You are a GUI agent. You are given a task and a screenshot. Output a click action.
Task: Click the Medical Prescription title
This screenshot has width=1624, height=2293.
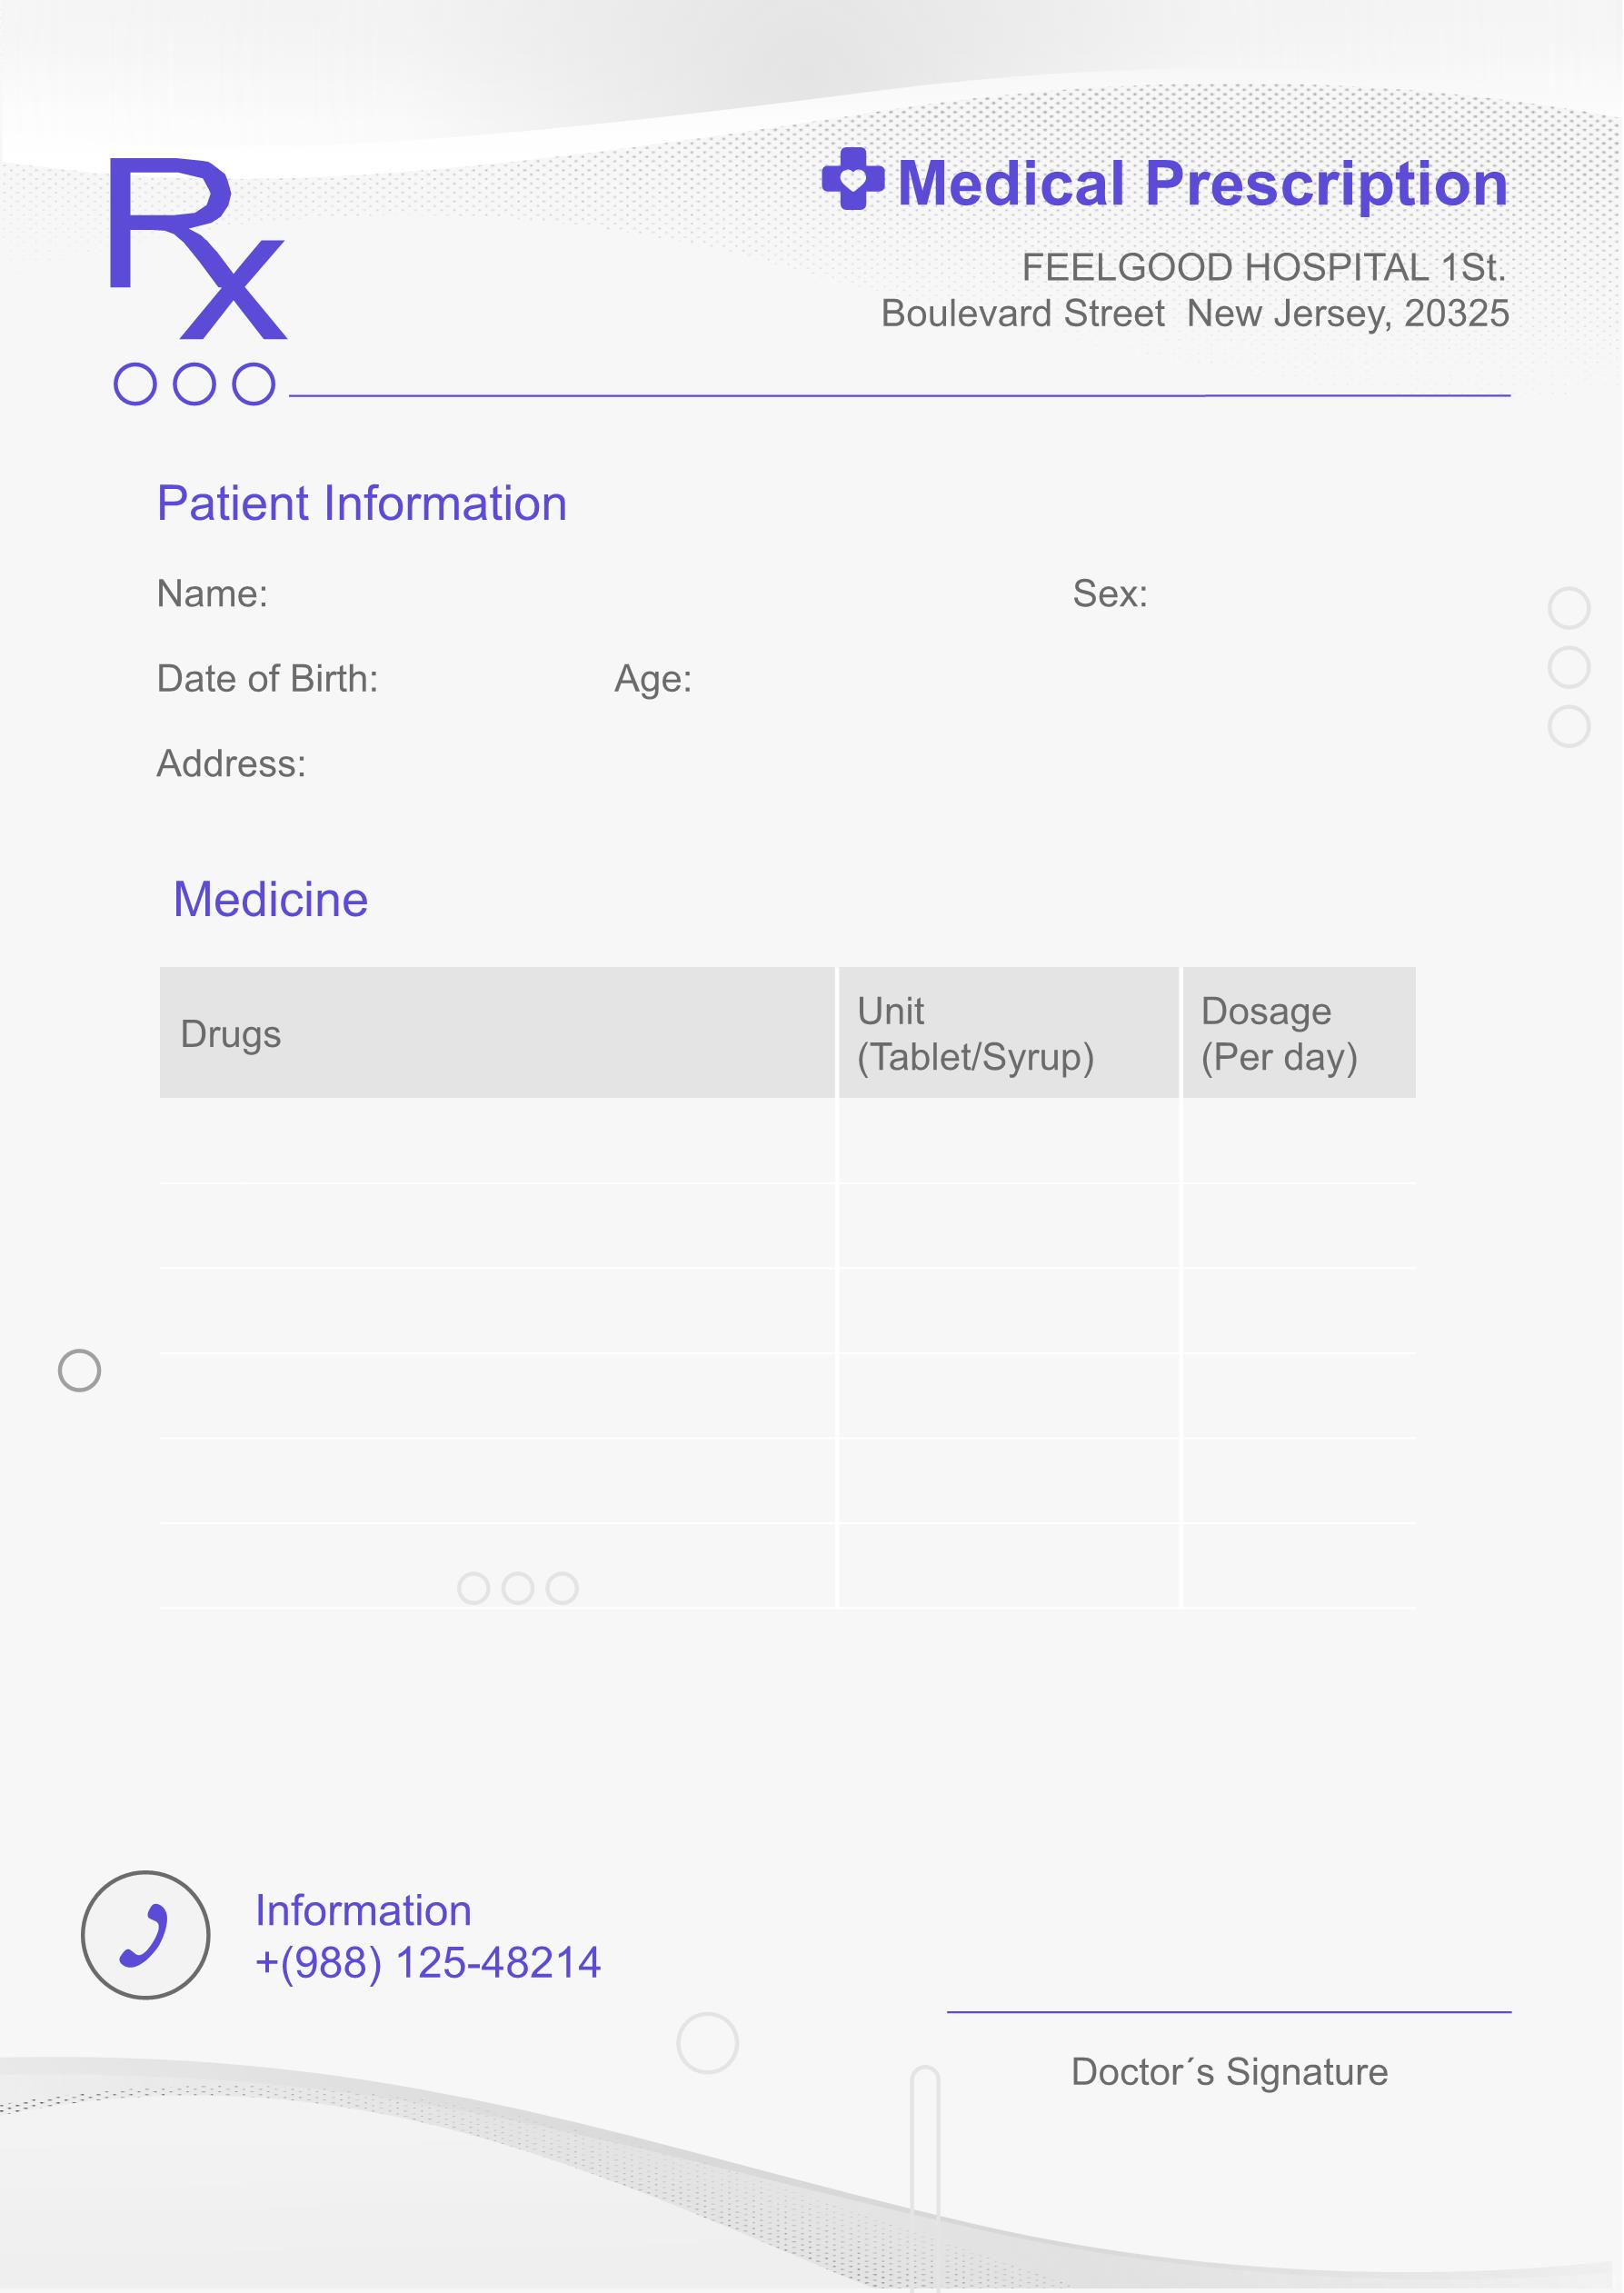pyautogui.click(x=1203, y=184)
